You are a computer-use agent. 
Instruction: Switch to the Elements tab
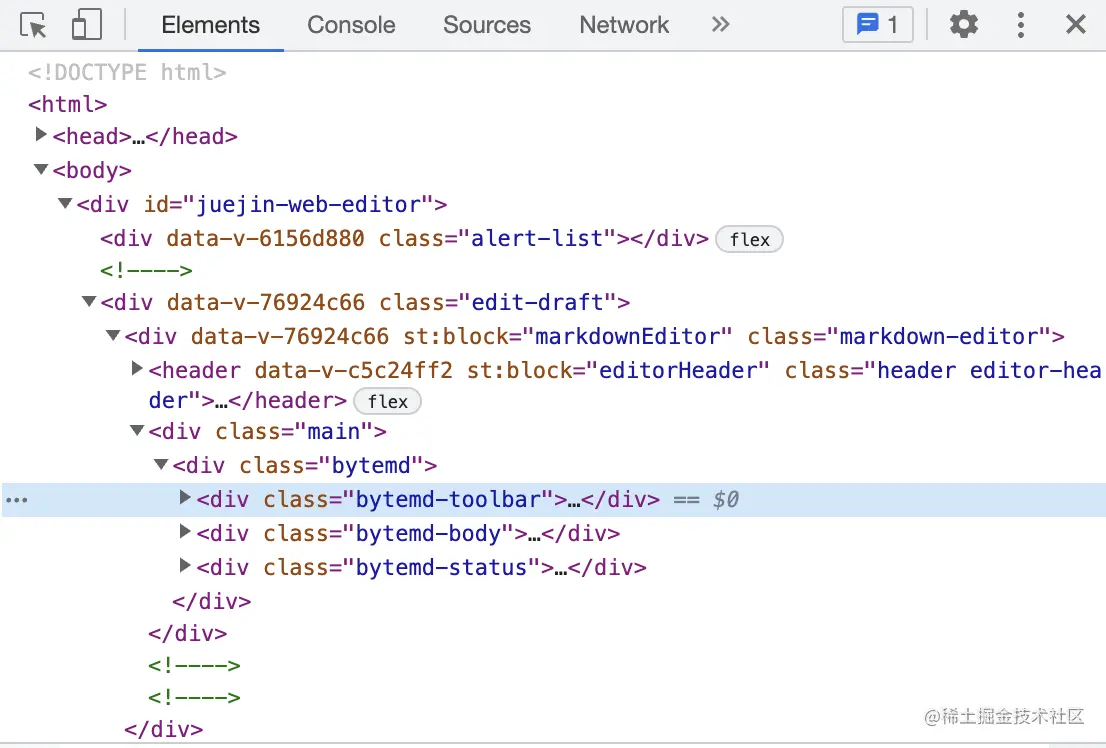pos(210,25)
